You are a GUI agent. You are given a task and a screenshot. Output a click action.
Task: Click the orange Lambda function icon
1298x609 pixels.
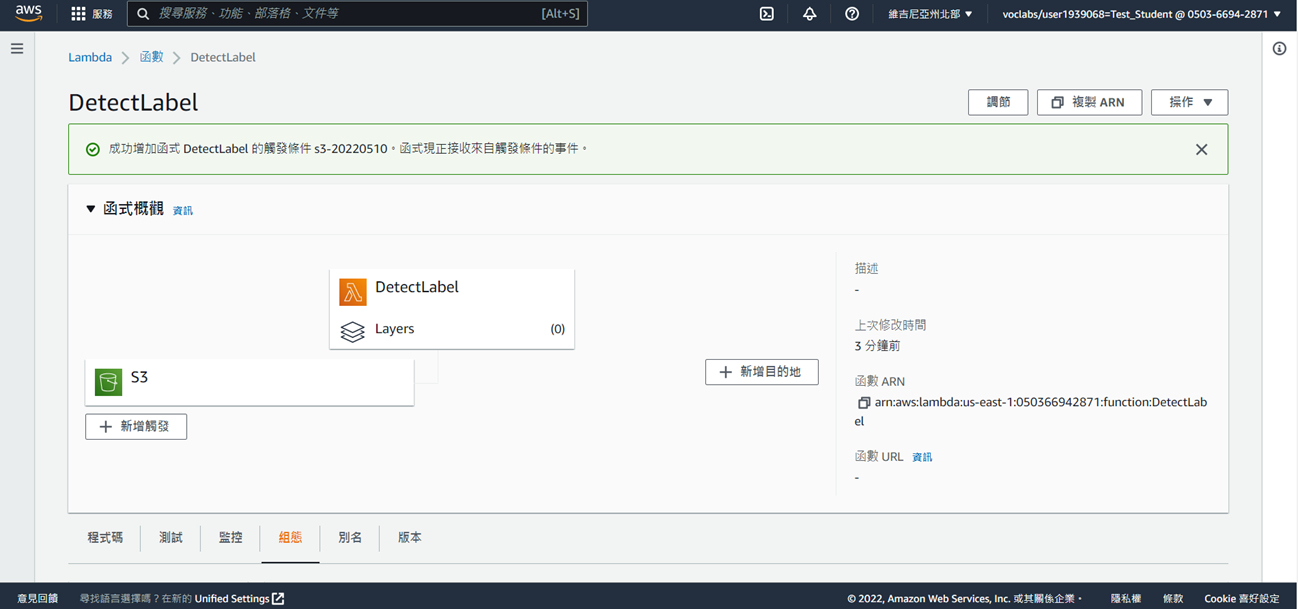[x=353, y=291]
